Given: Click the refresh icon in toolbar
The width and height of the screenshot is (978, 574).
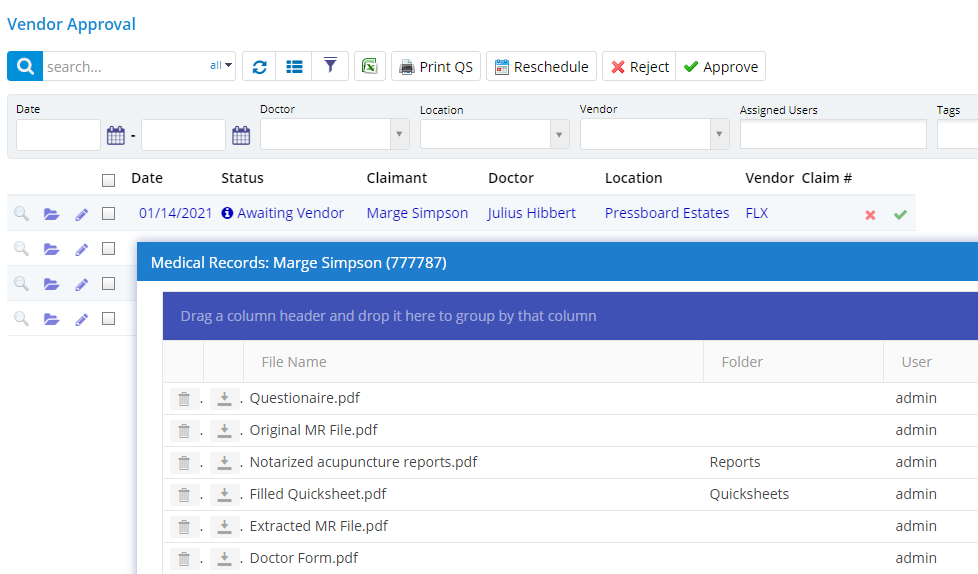Looking at the screenshot, I should pyautogui.click(x=260, y=67).
